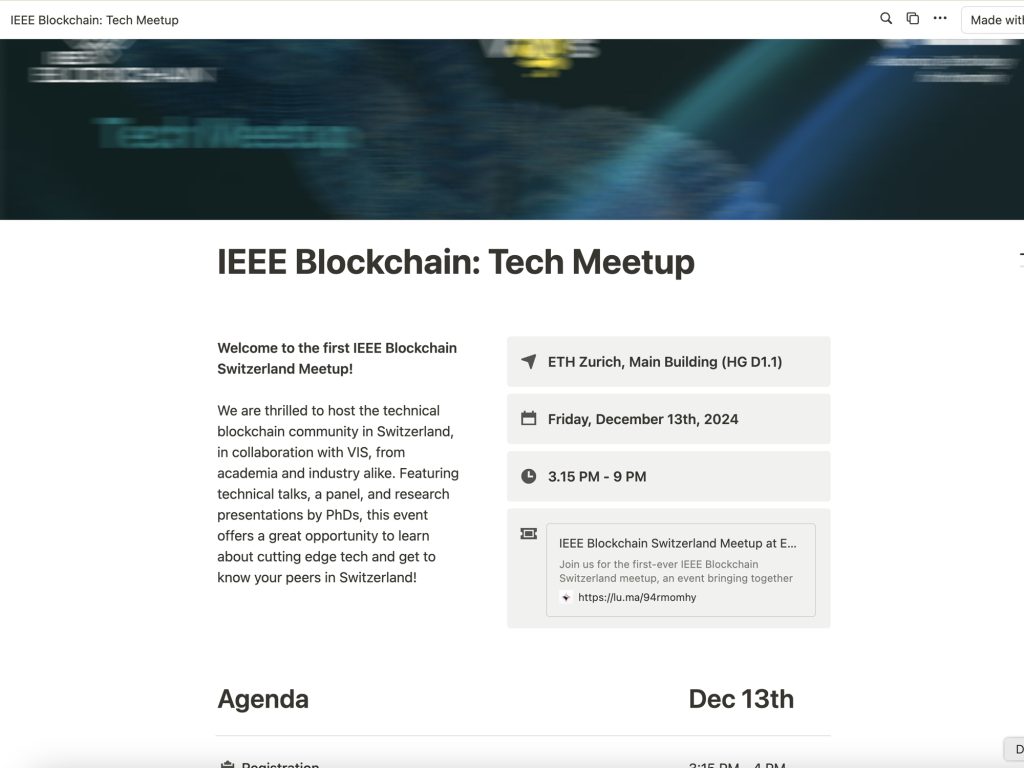Click the duplicate page icon in the toolbar
The image size is (1024, 768).
point(912,18)
